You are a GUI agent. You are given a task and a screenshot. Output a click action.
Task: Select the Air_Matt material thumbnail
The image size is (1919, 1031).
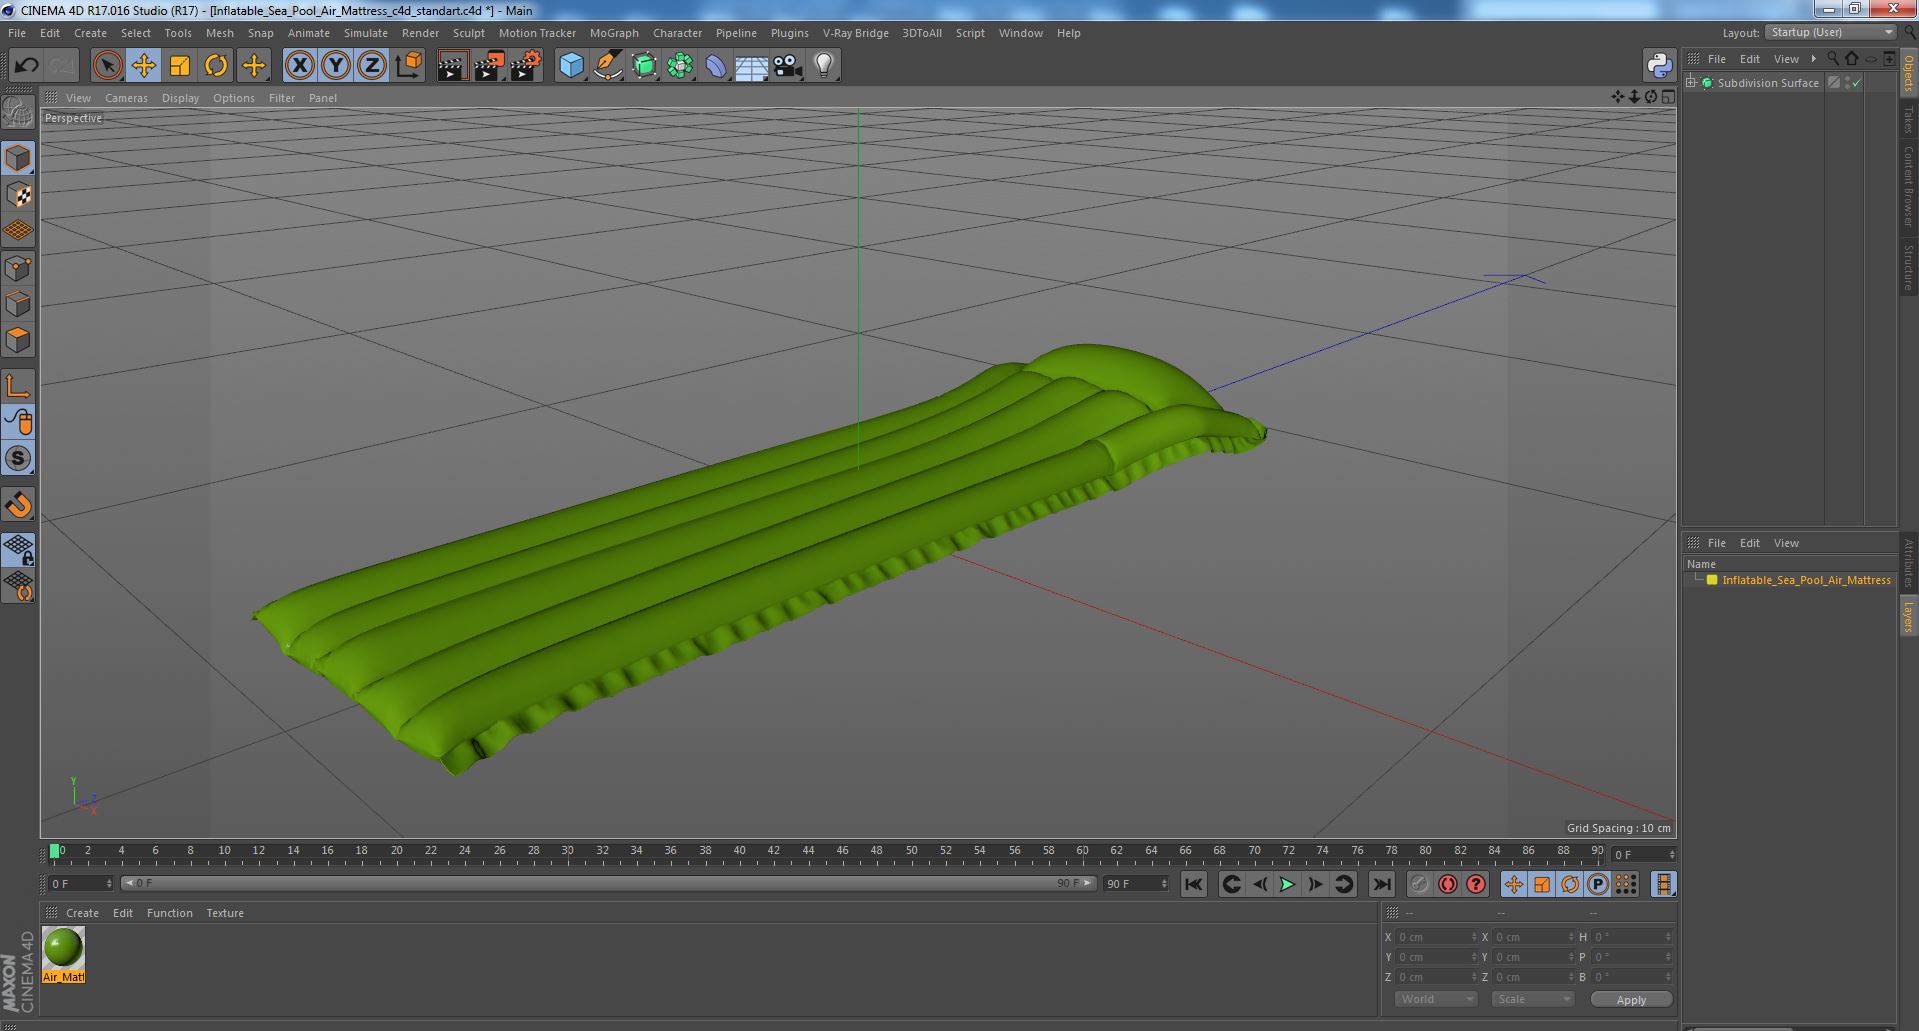click(x=63, y=955)
